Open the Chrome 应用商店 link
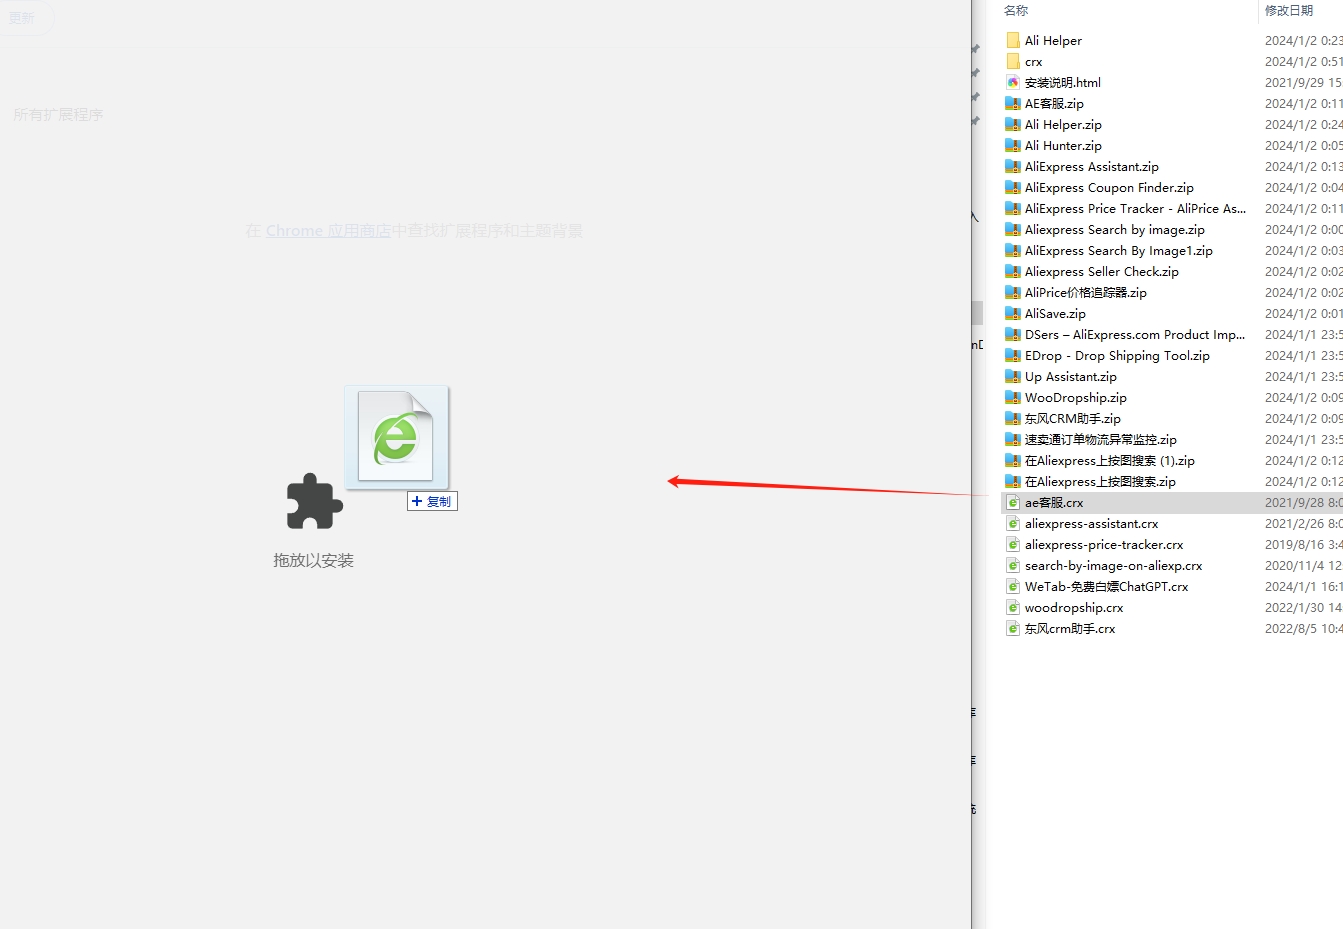Image resolution: width=1343 pixels, height=929 pixels. pyautogui.click(x=328, y=230)
